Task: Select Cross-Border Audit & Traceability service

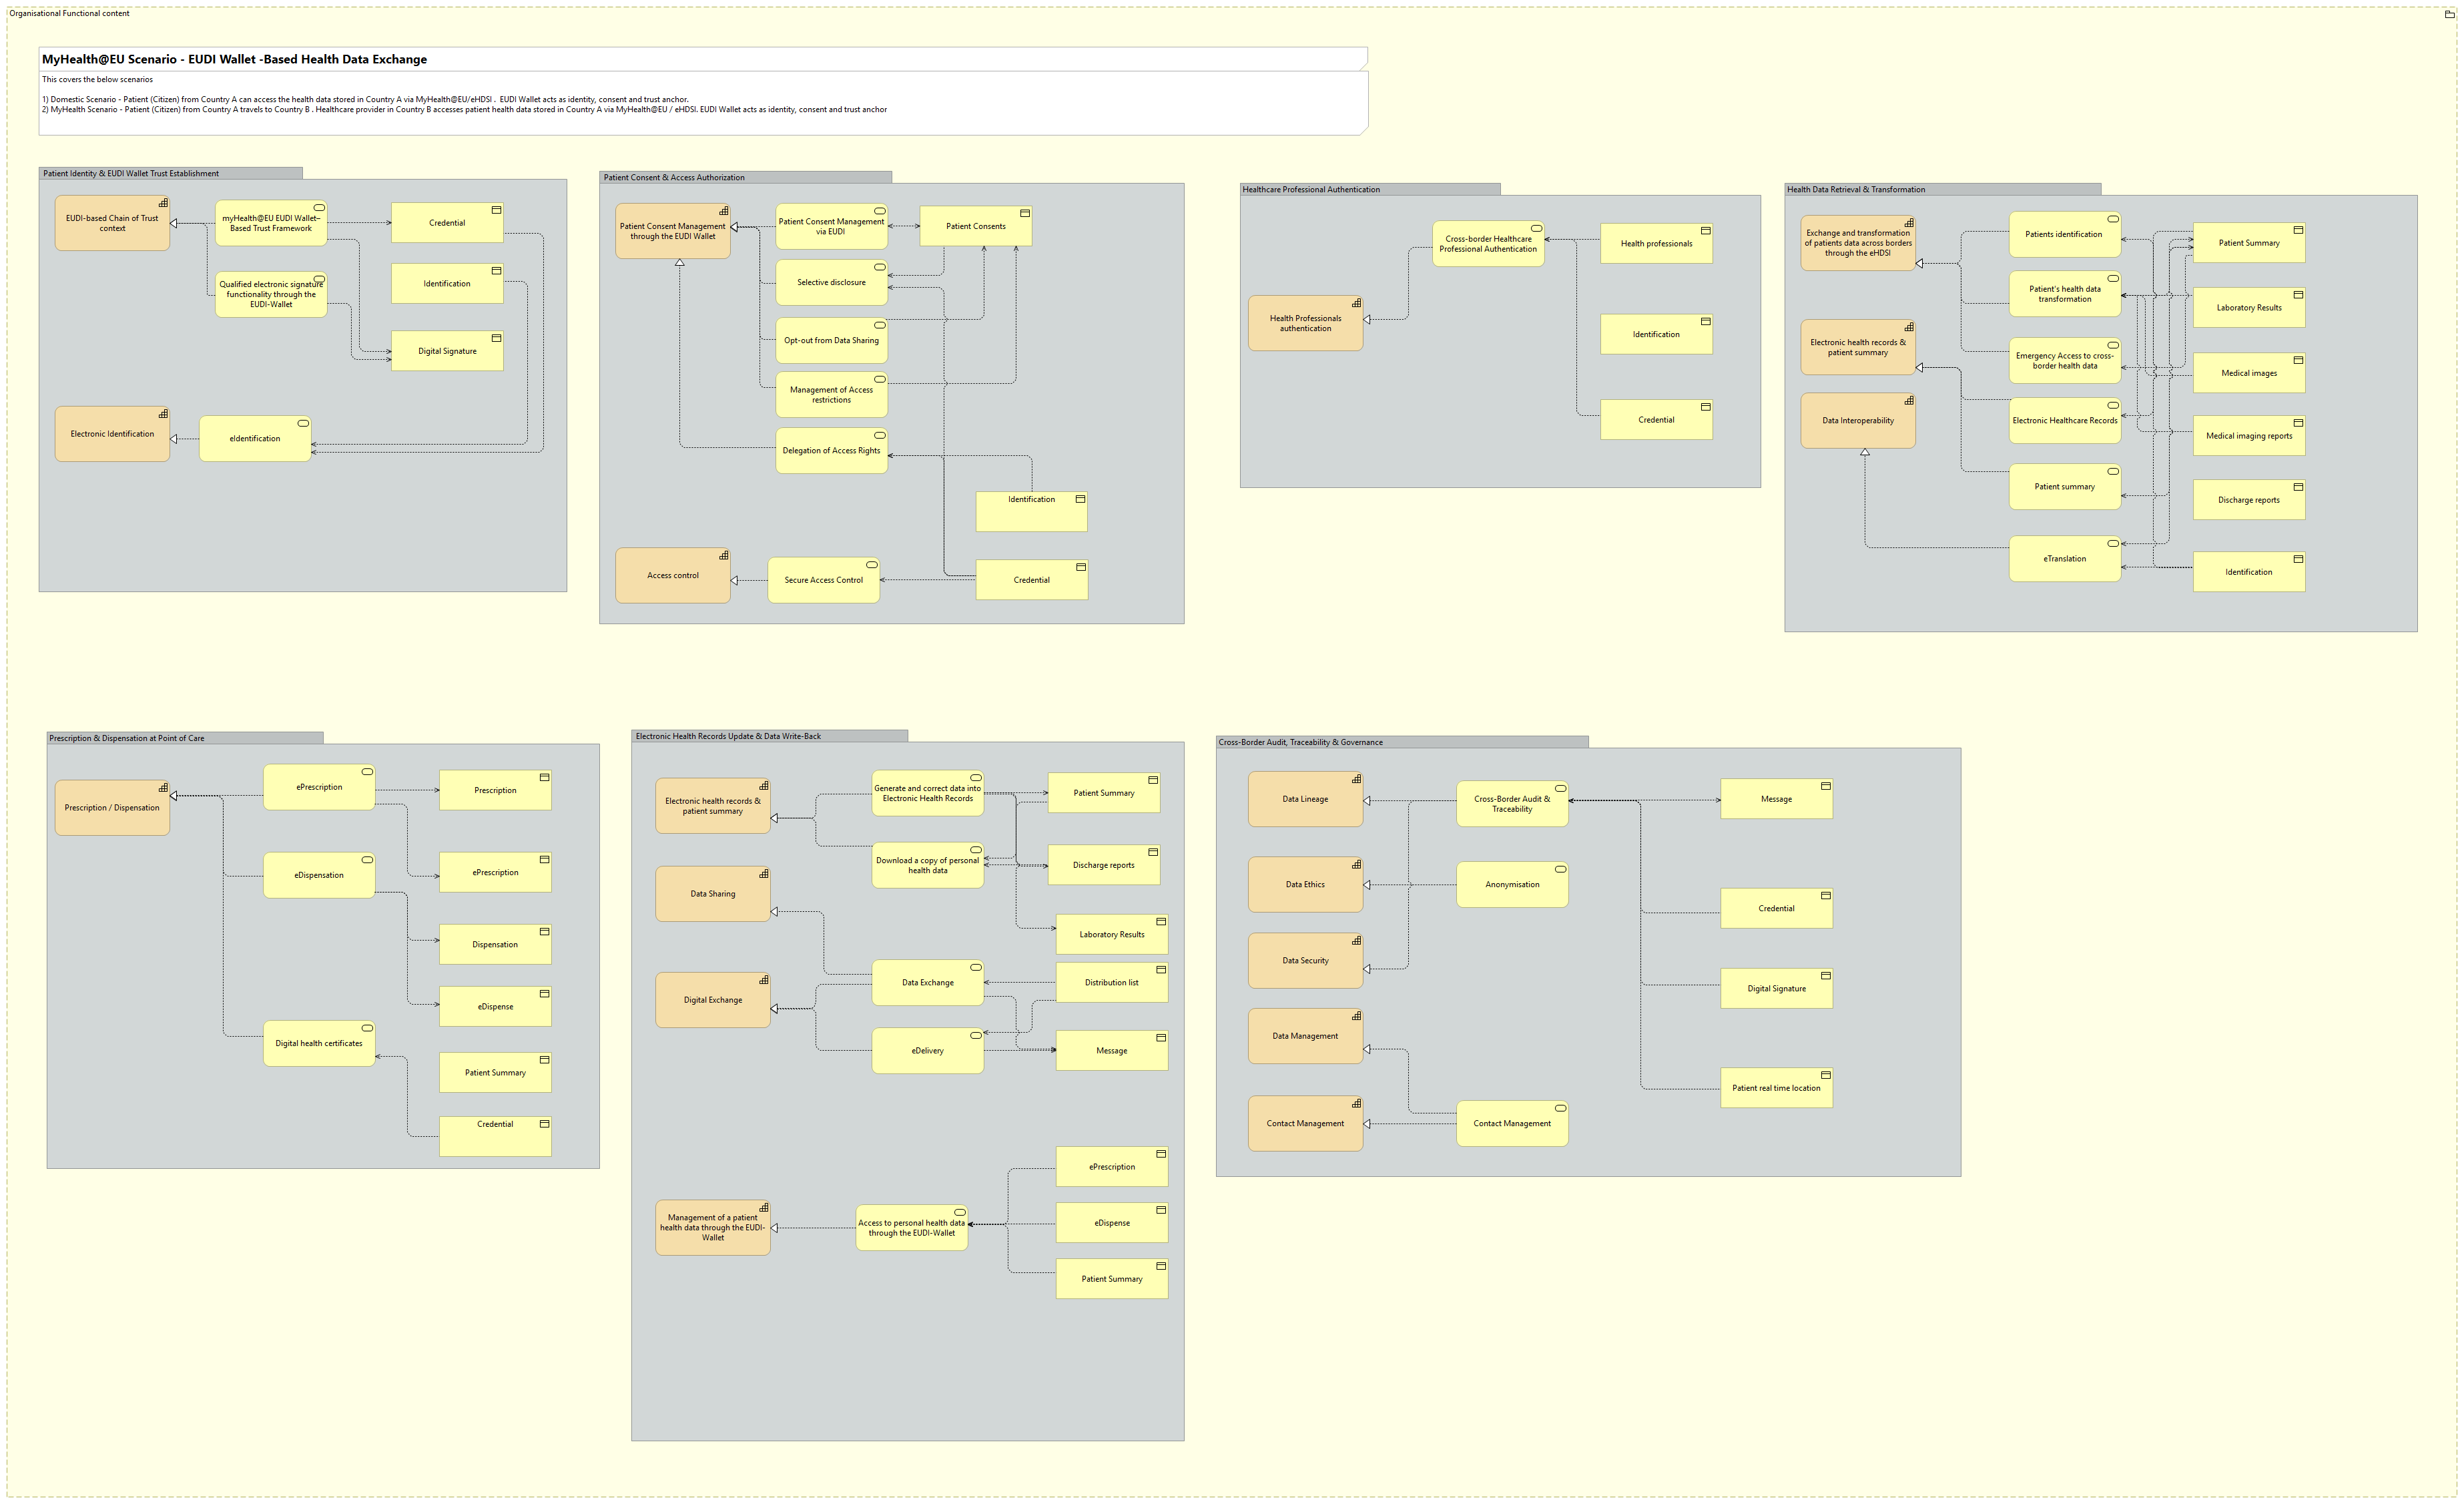Action: tap(1512, 804)
